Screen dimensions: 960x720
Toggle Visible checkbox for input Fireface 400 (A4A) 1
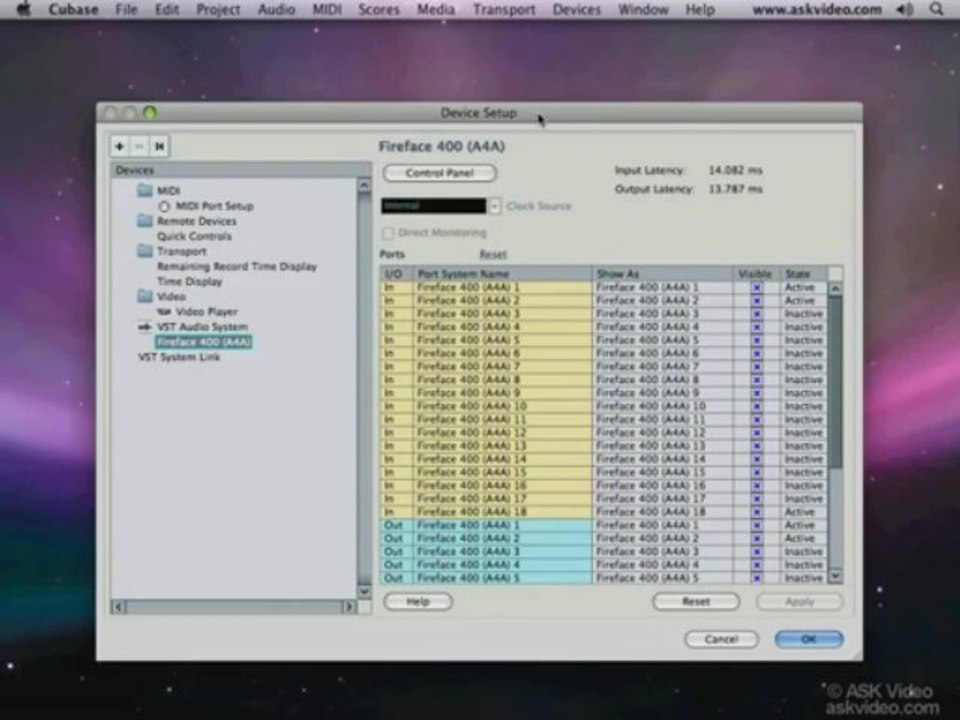[x=757, y=287]
